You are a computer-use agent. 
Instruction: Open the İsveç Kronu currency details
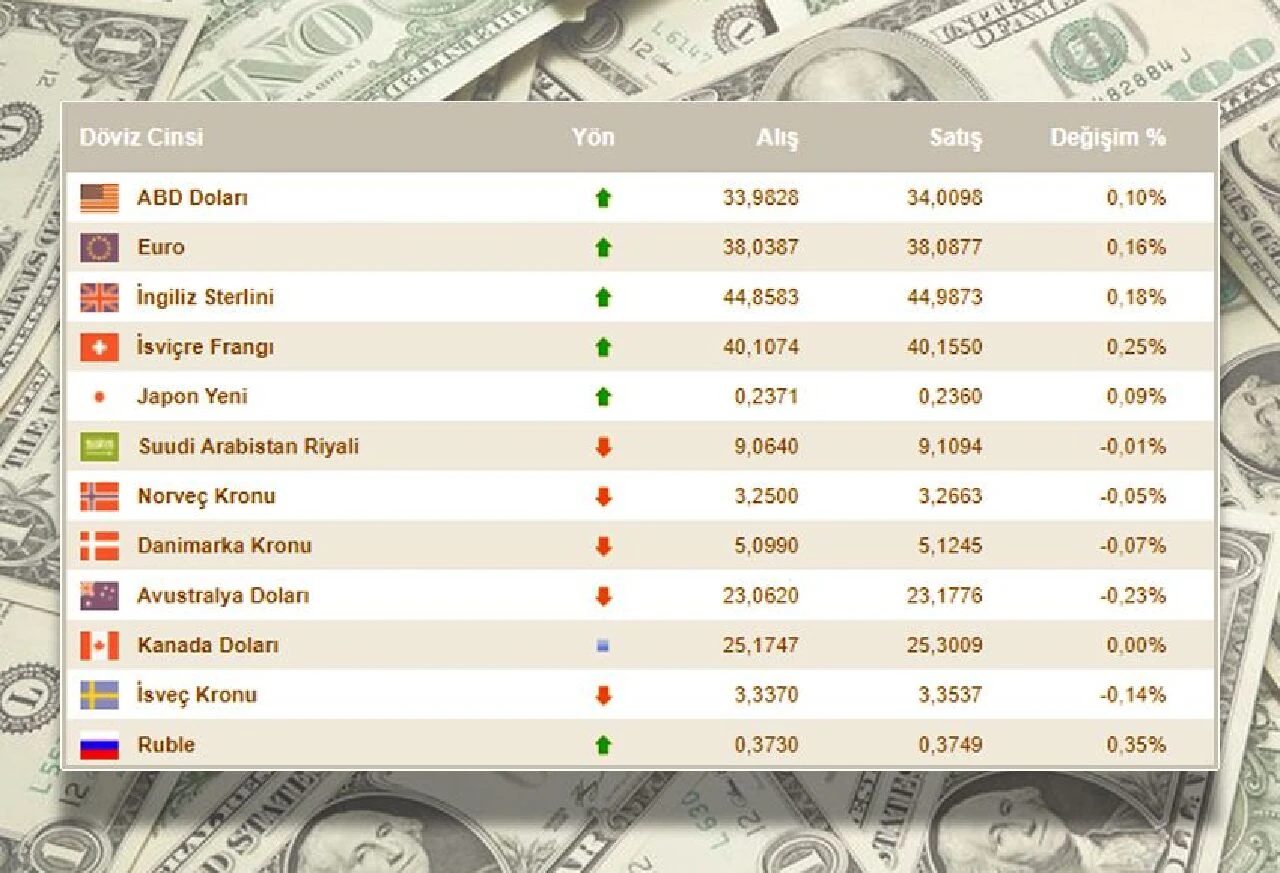[195, 695]
